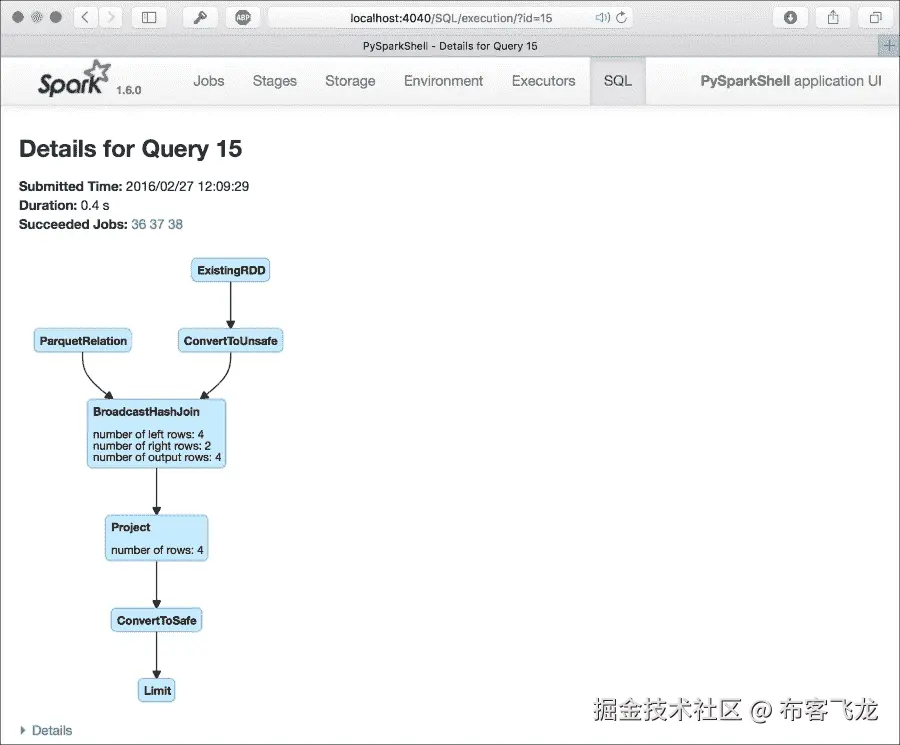
Task: Click the Project node showing row count
Action: (x=156, y=537)
